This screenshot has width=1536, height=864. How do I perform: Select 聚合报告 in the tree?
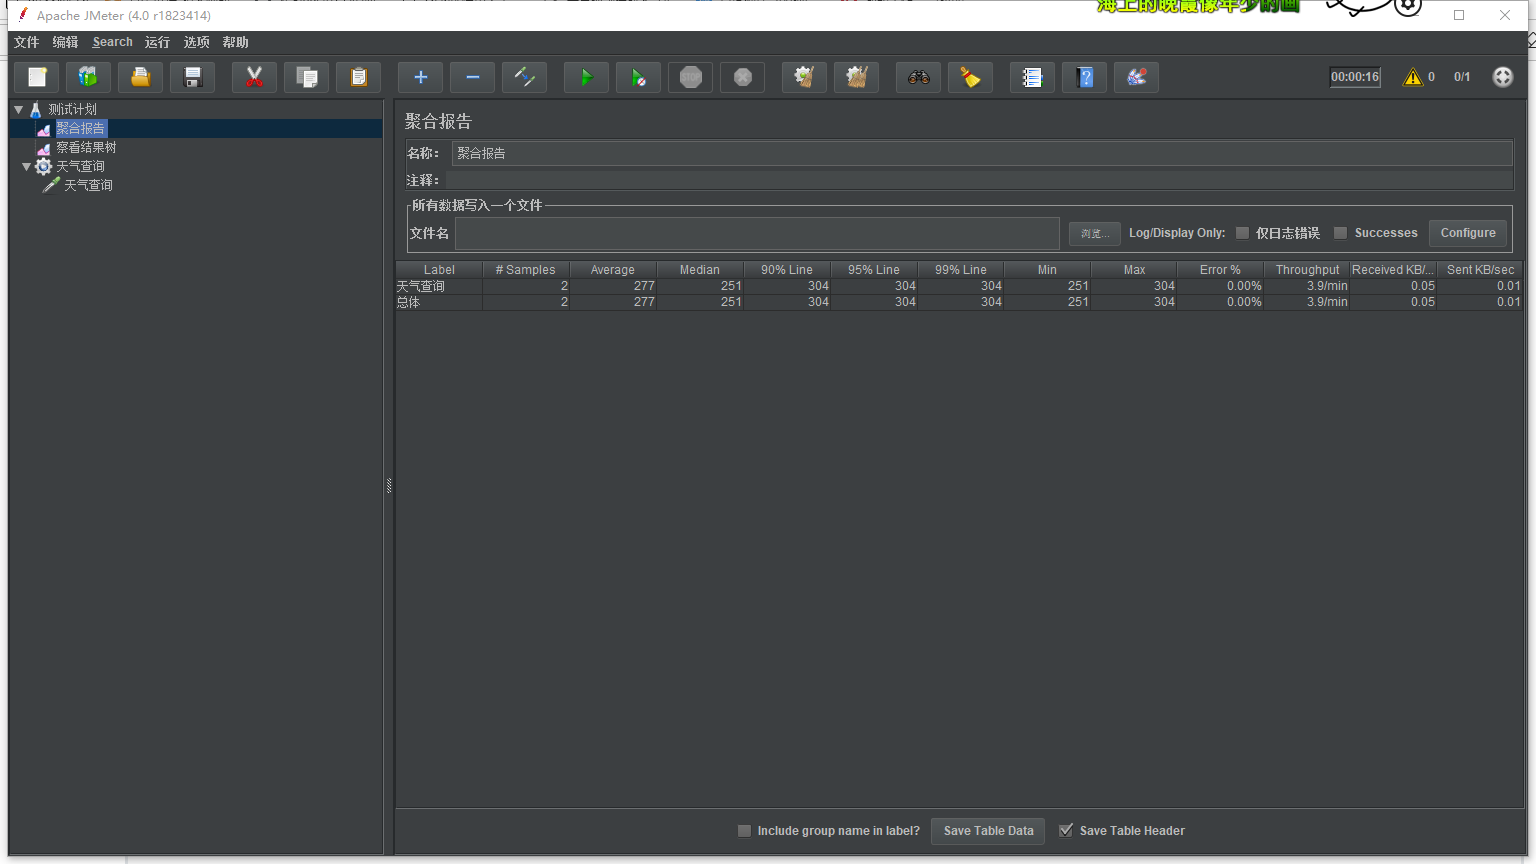click(80, 128)
